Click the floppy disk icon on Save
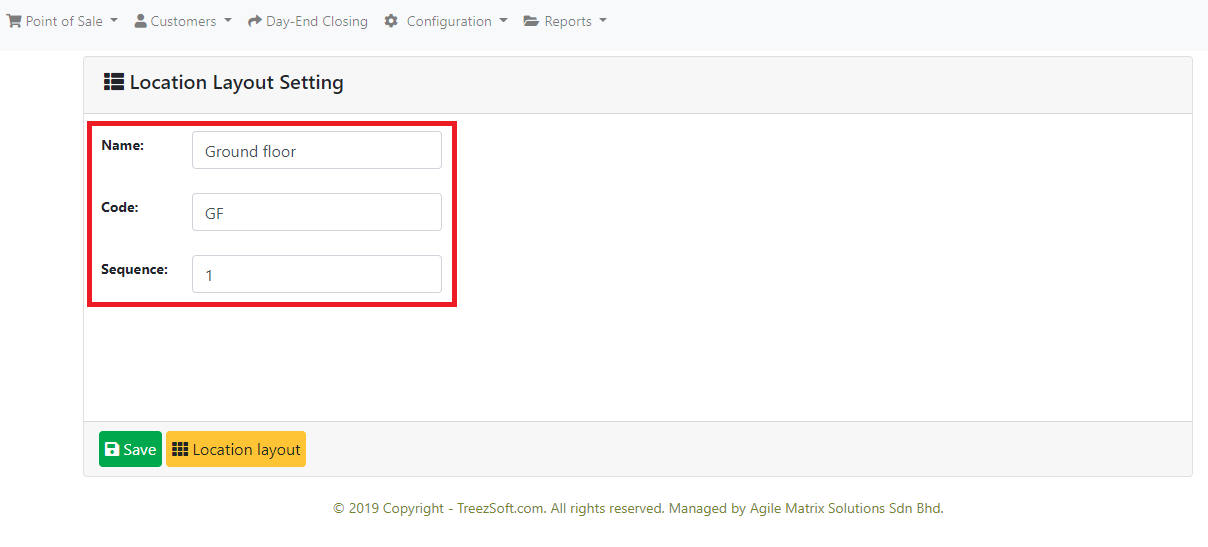This screenshot has width=1208, height=547. coord(112,450)
